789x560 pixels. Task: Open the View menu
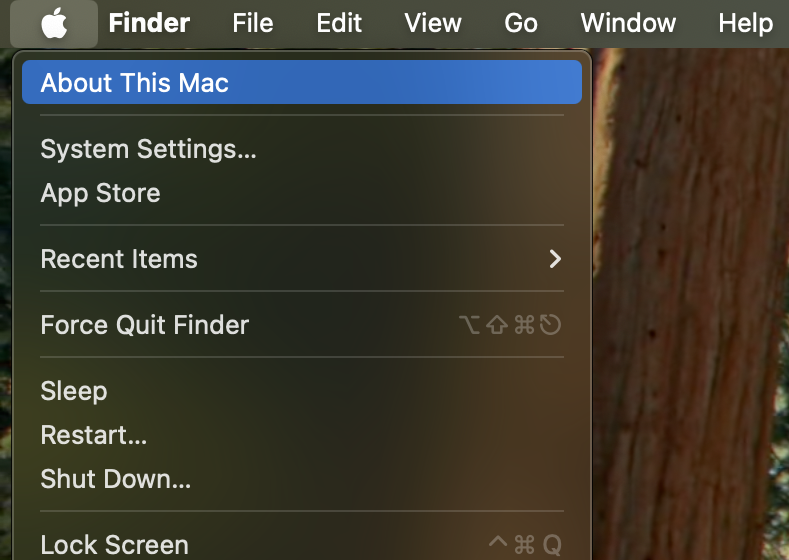[x=433, y=23]
